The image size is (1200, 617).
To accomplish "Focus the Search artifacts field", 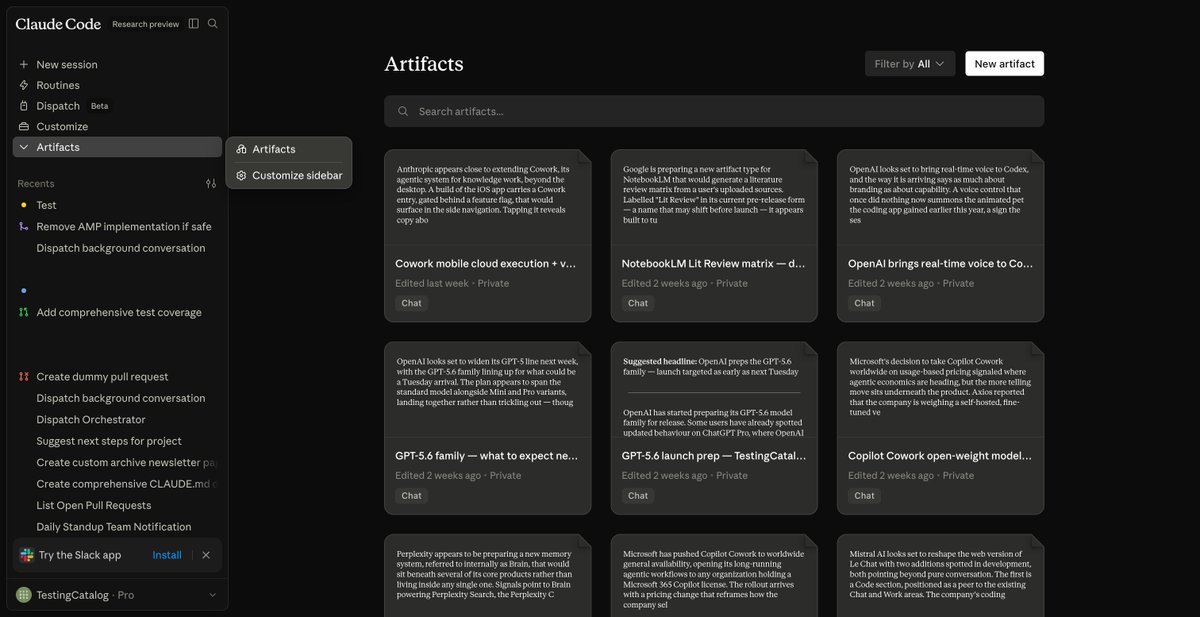I will (x=714, y=111).
